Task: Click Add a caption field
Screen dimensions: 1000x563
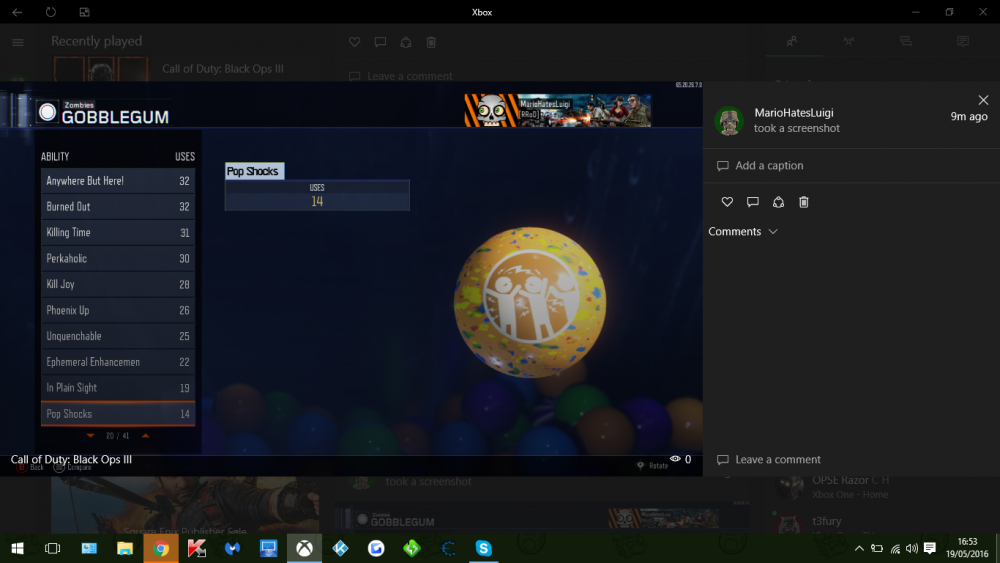Action: (x=769, y=166)
